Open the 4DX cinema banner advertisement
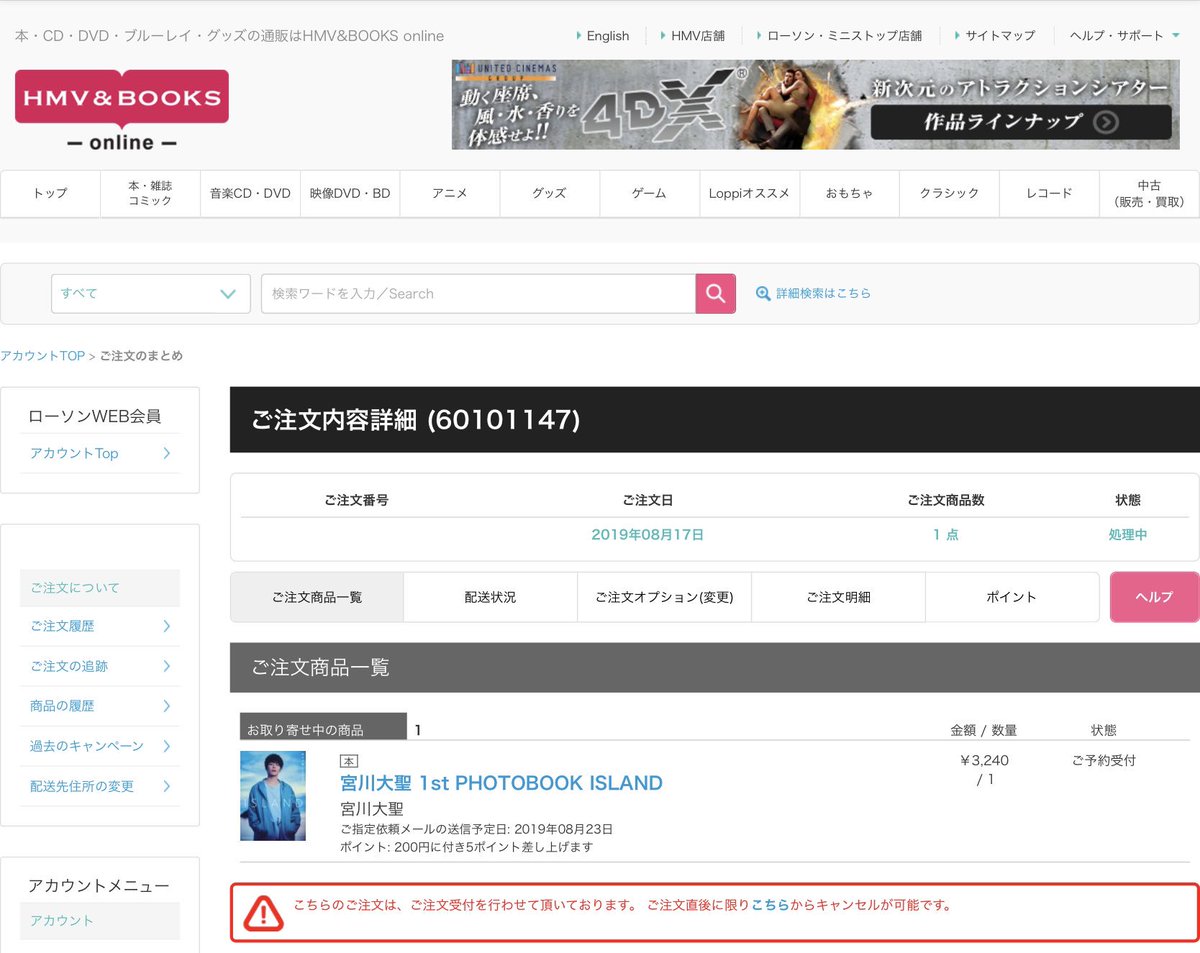The width and height of the screenshot is (1200, 953). [815, 105]
